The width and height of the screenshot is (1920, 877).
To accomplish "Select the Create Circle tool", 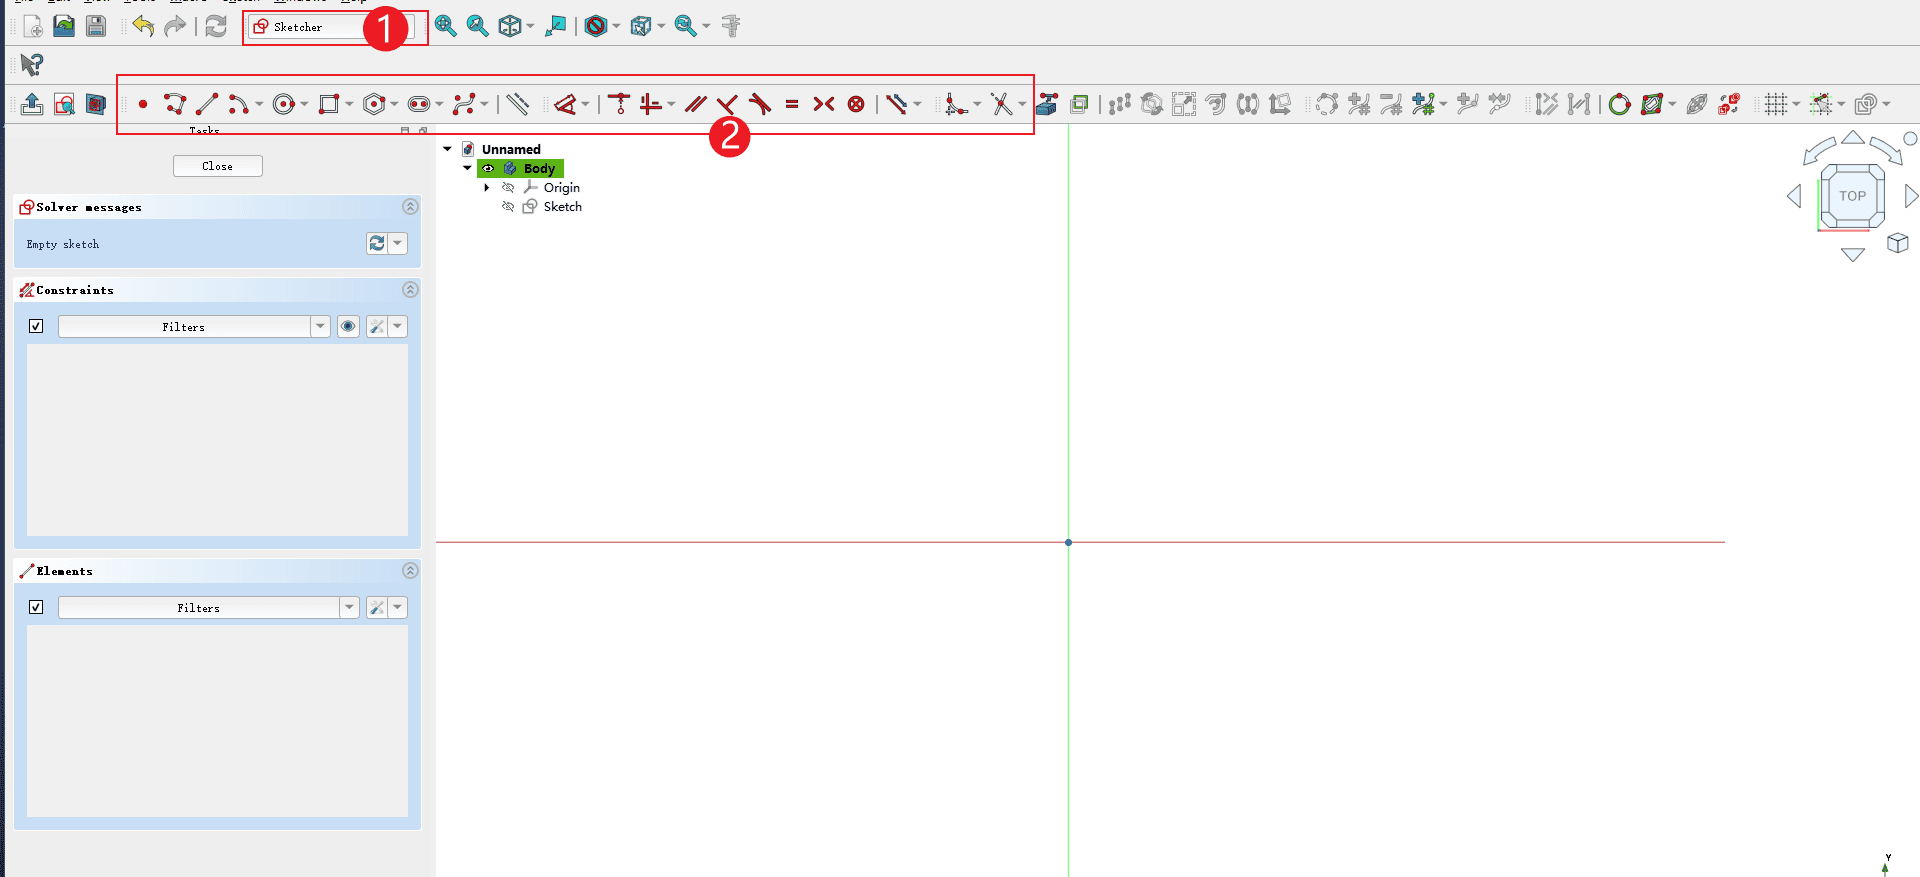I will click(284, 104).
